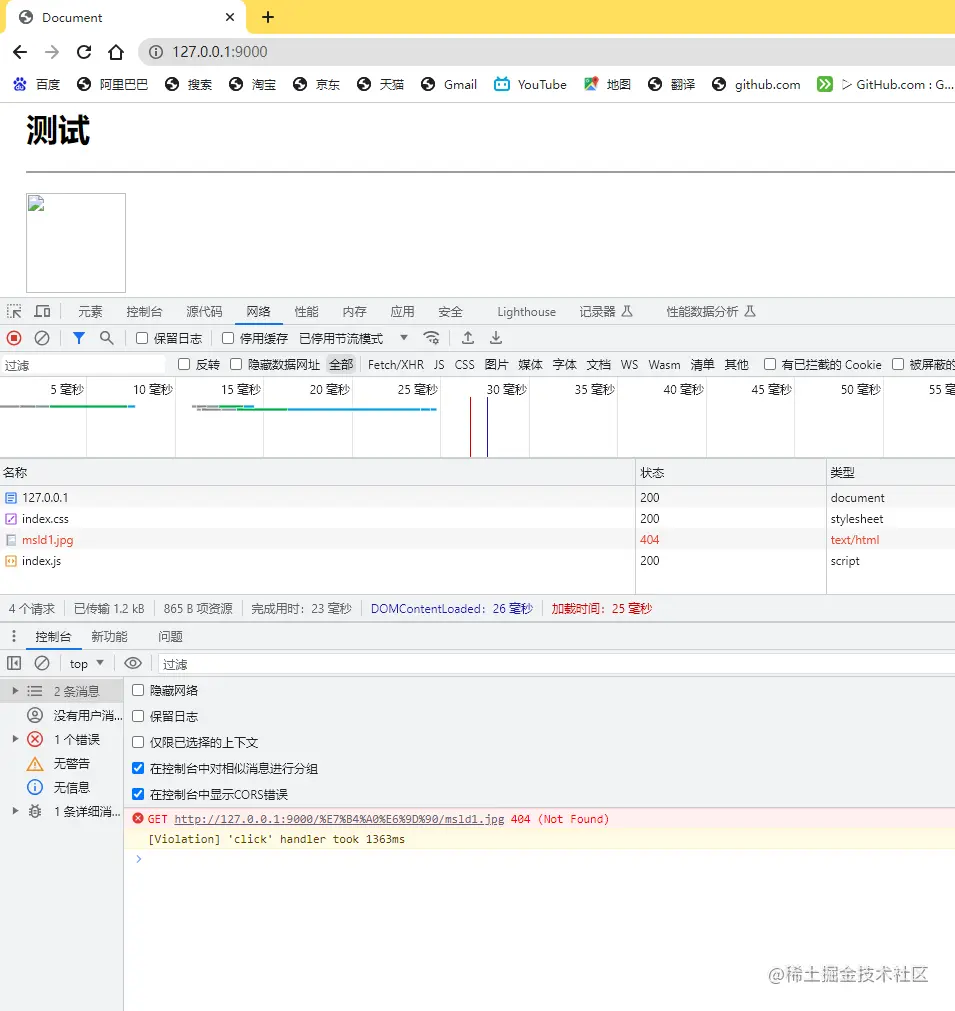Screen dimensions: 955x1011
Task: Filter requests by Fetch/XHR
Action: pyautogui.click(x=396, y=364)
